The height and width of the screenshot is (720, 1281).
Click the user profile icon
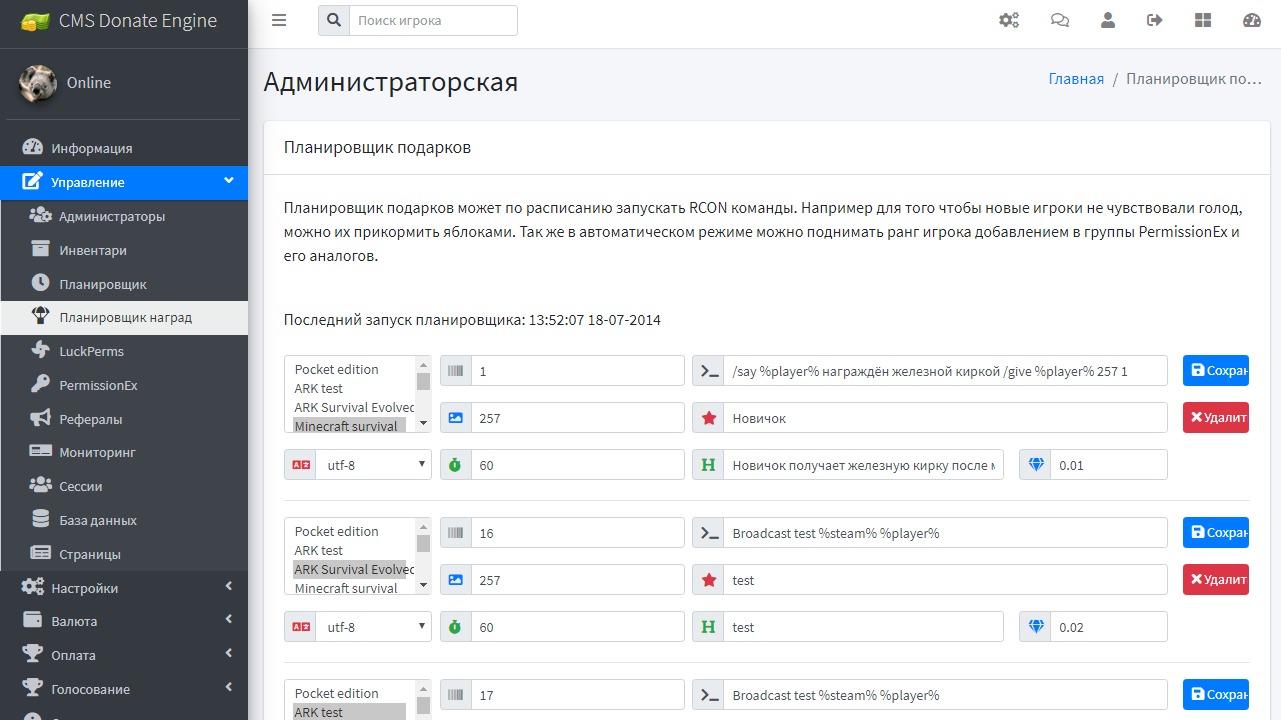pos(1107,20)
